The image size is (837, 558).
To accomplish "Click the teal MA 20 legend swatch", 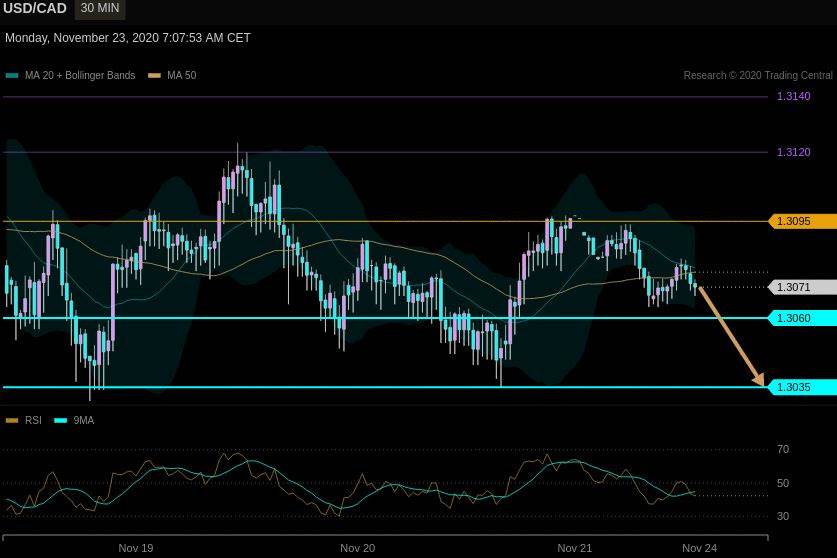I will coord(12,75).
